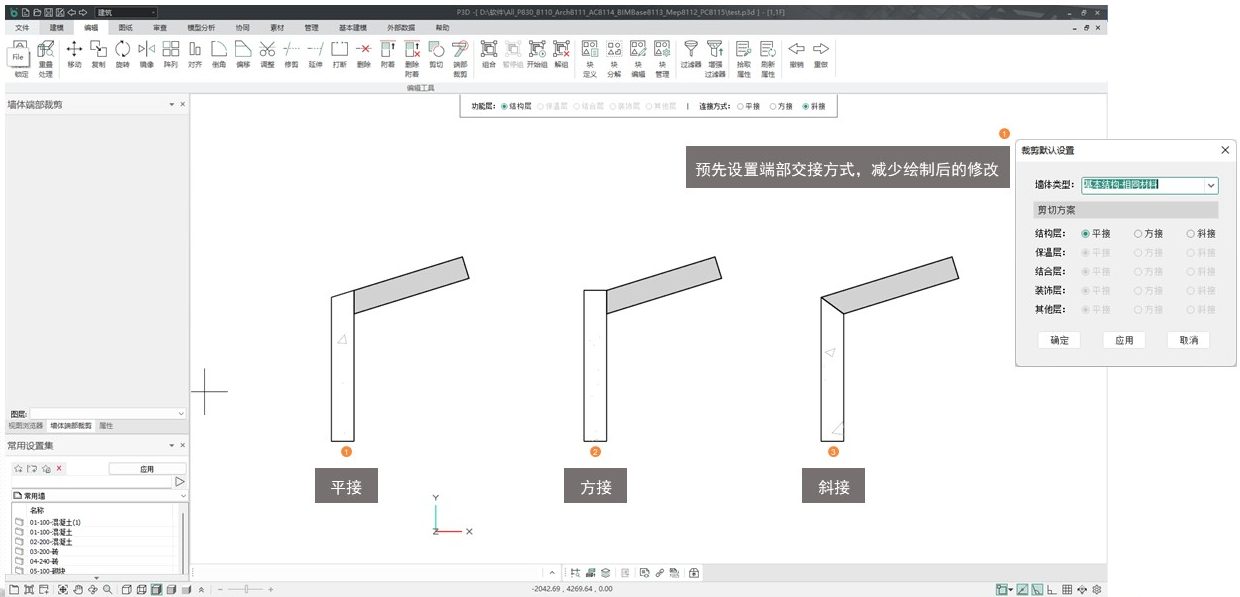Screen dimensions: 1240x597
Task: Select the 对齐 (align) tool
Action: [195, 55]
